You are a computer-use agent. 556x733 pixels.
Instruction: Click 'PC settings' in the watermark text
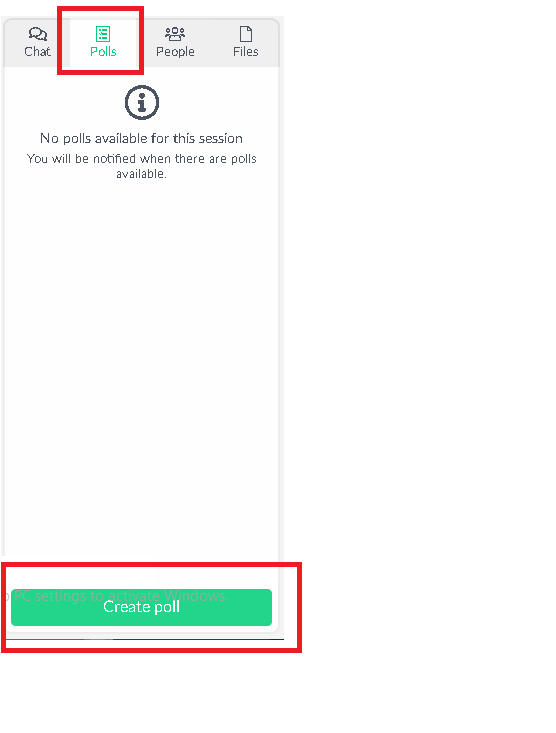coord(51,596)
